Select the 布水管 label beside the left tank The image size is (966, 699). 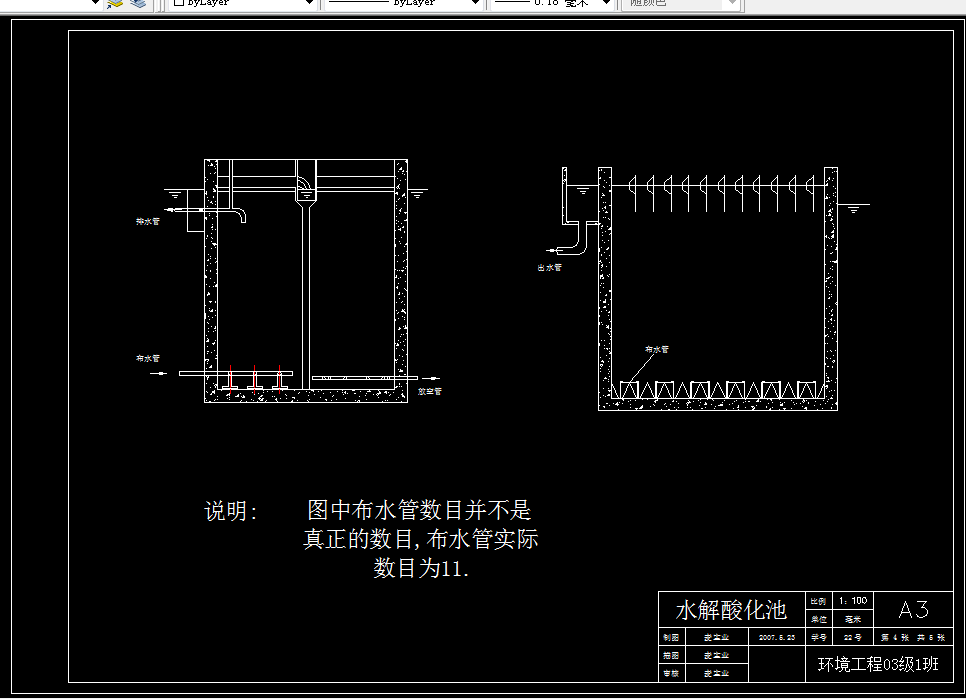[x=148, y=358]
